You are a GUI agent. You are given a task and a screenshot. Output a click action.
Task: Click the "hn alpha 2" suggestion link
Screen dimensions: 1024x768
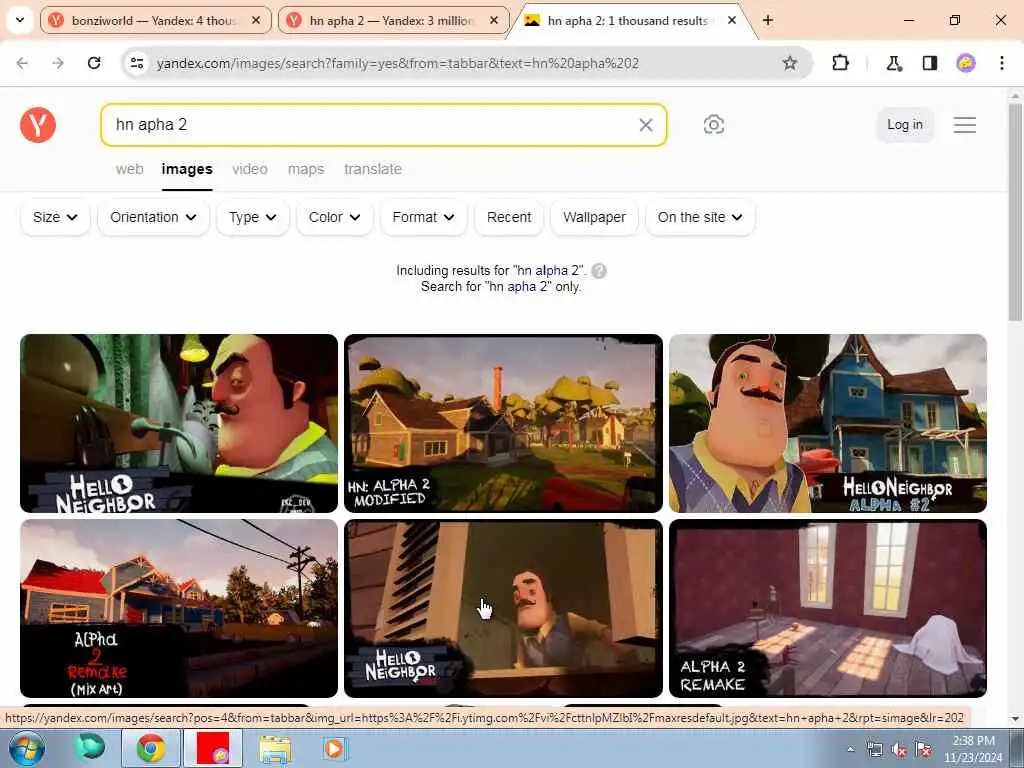[x=548, y=270]
